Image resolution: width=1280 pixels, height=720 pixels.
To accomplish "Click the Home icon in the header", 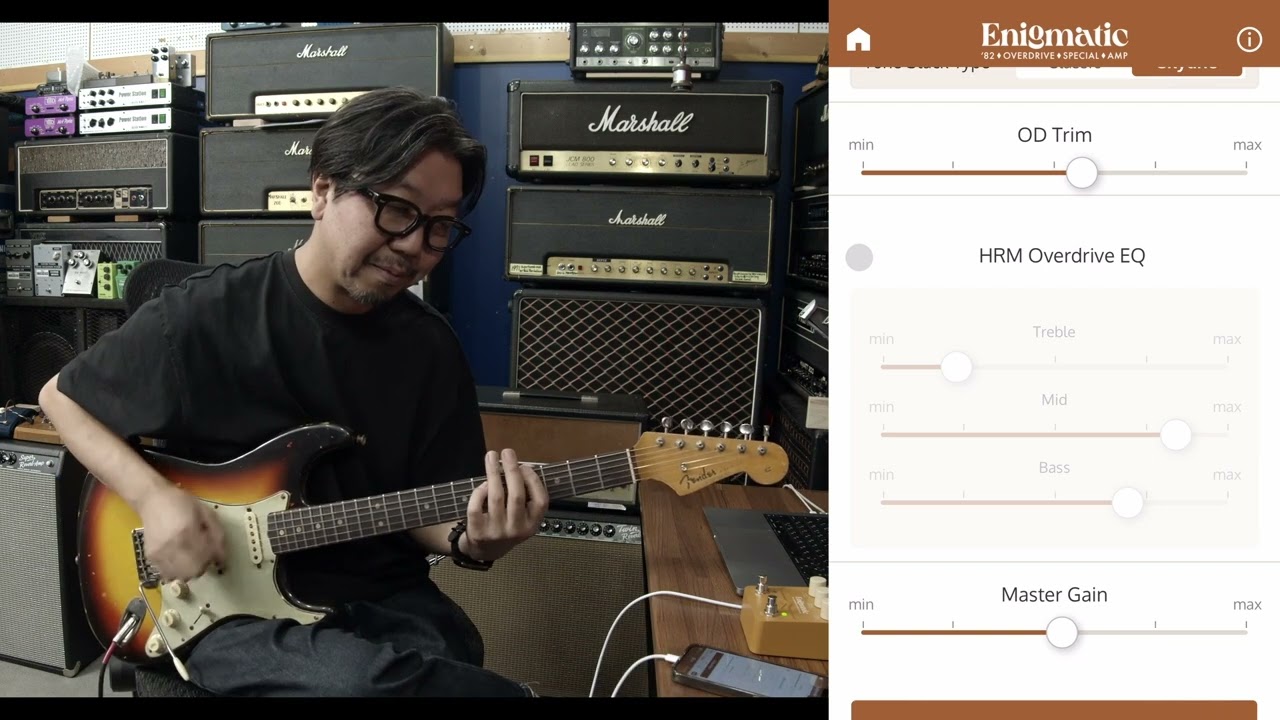I will point(858,39).
